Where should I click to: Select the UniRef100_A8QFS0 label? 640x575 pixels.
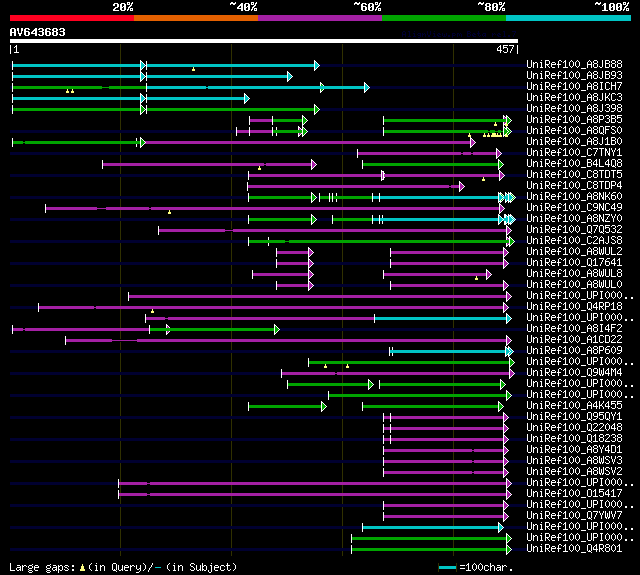click(x=574, y=130)
